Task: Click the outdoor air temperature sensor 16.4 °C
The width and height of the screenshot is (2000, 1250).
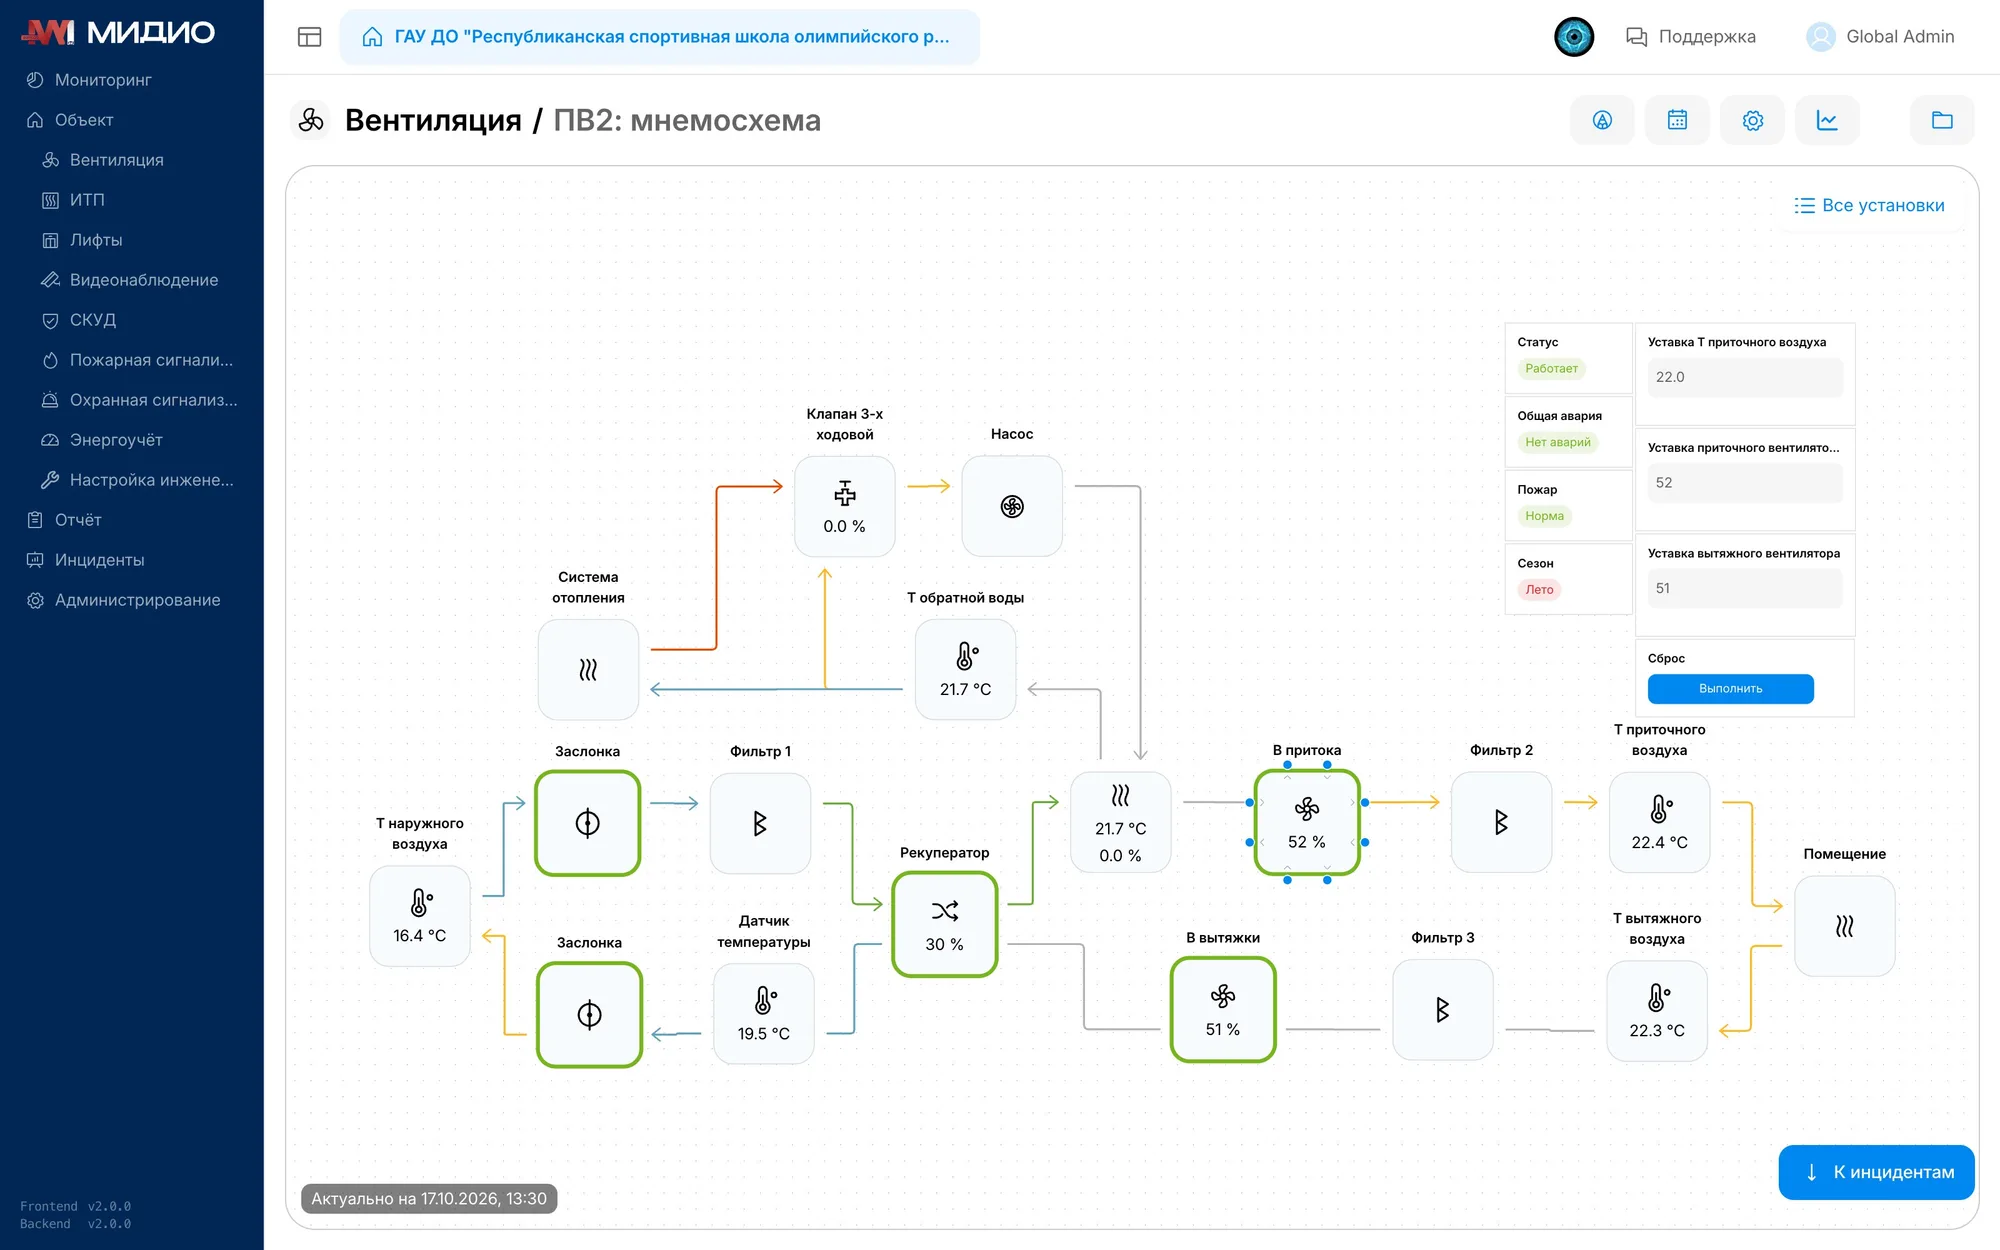Action: [x=419, y=916]
